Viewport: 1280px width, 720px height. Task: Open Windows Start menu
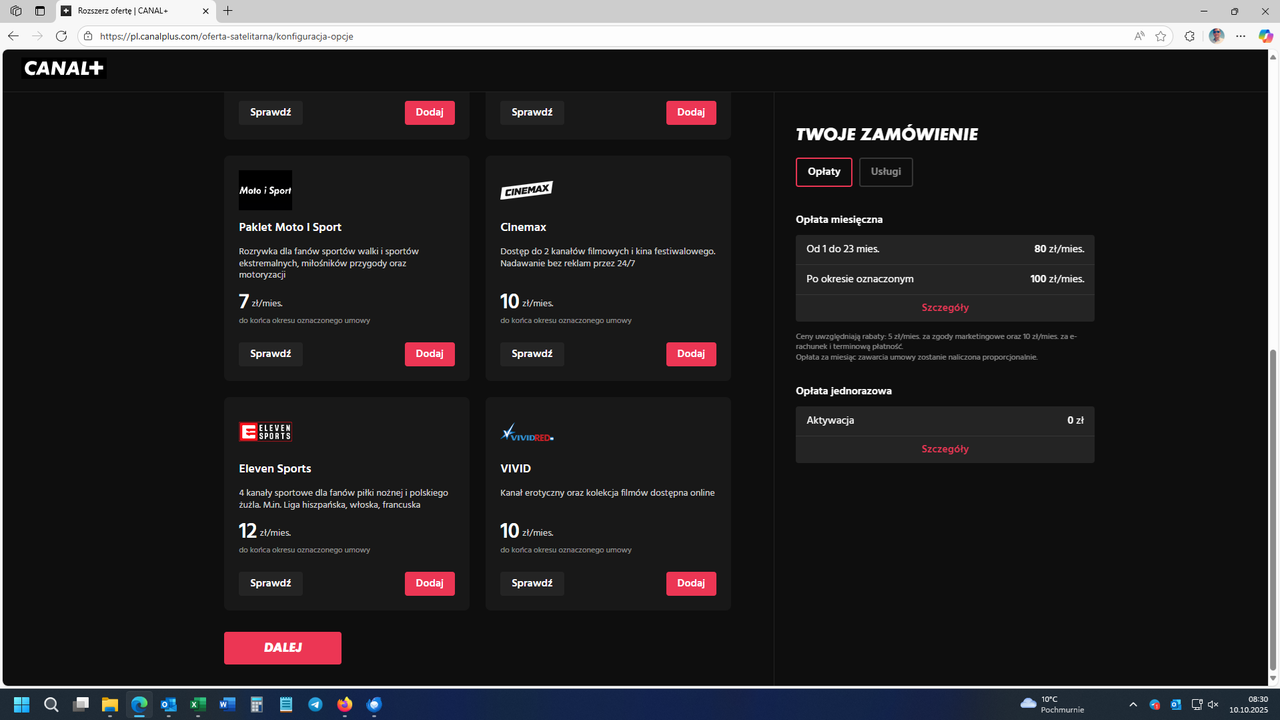tap(22, 704)
